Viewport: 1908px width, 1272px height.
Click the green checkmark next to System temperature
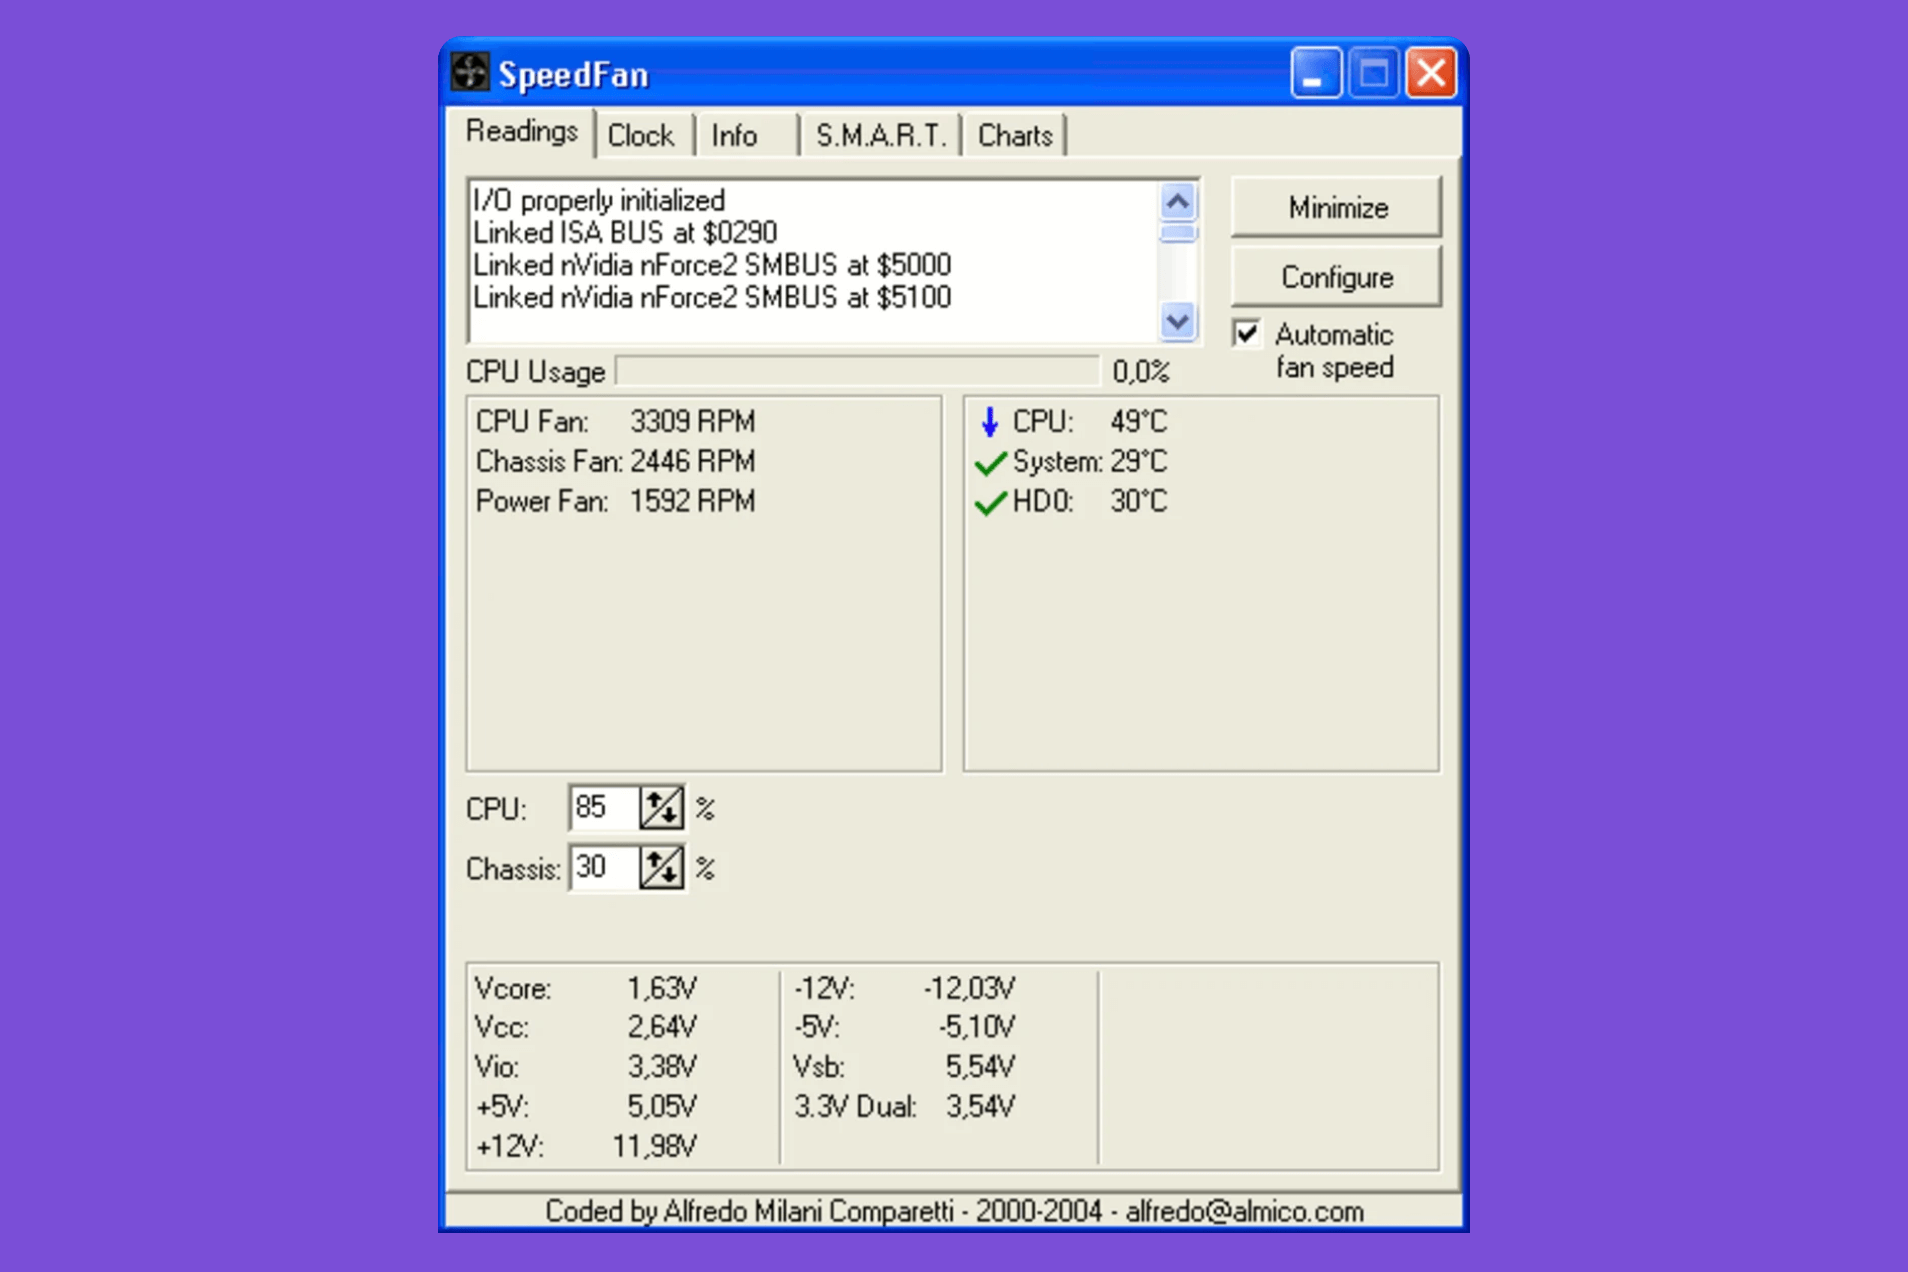989,463
